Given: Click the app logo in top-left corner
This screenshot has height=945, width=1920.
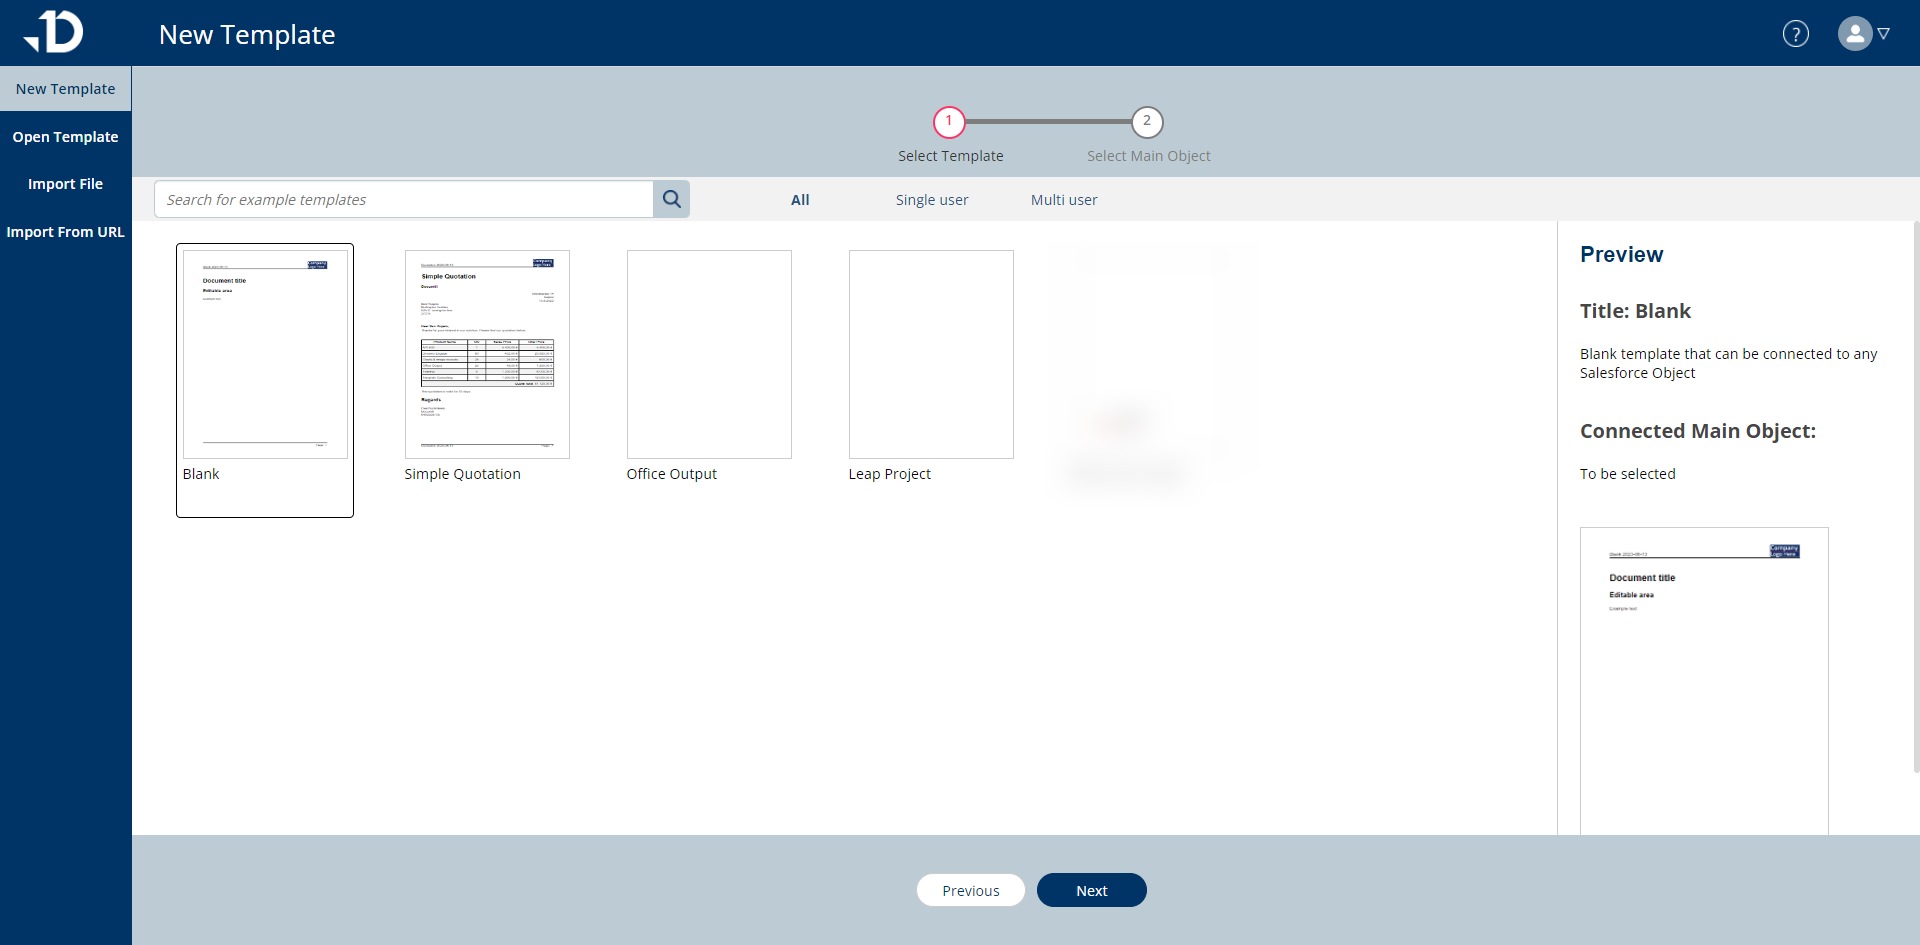Looking at the screenshot, I should pos(55,32).
